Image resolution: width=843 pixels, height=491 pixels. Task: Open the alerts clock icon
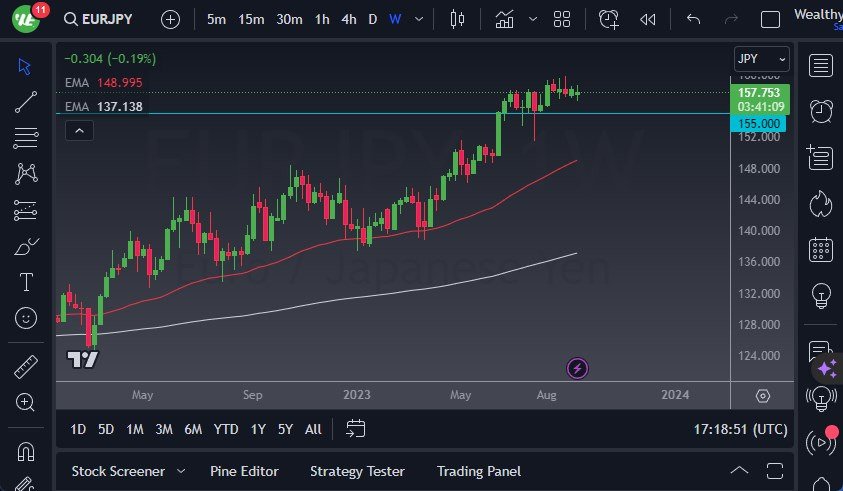click(x=821, y=110)
